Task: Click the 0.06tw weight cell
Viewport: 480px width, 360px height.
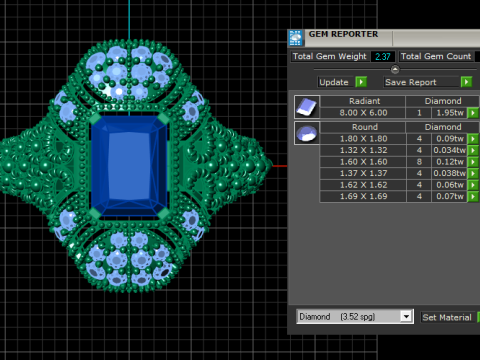Action: tap(449, 185)
